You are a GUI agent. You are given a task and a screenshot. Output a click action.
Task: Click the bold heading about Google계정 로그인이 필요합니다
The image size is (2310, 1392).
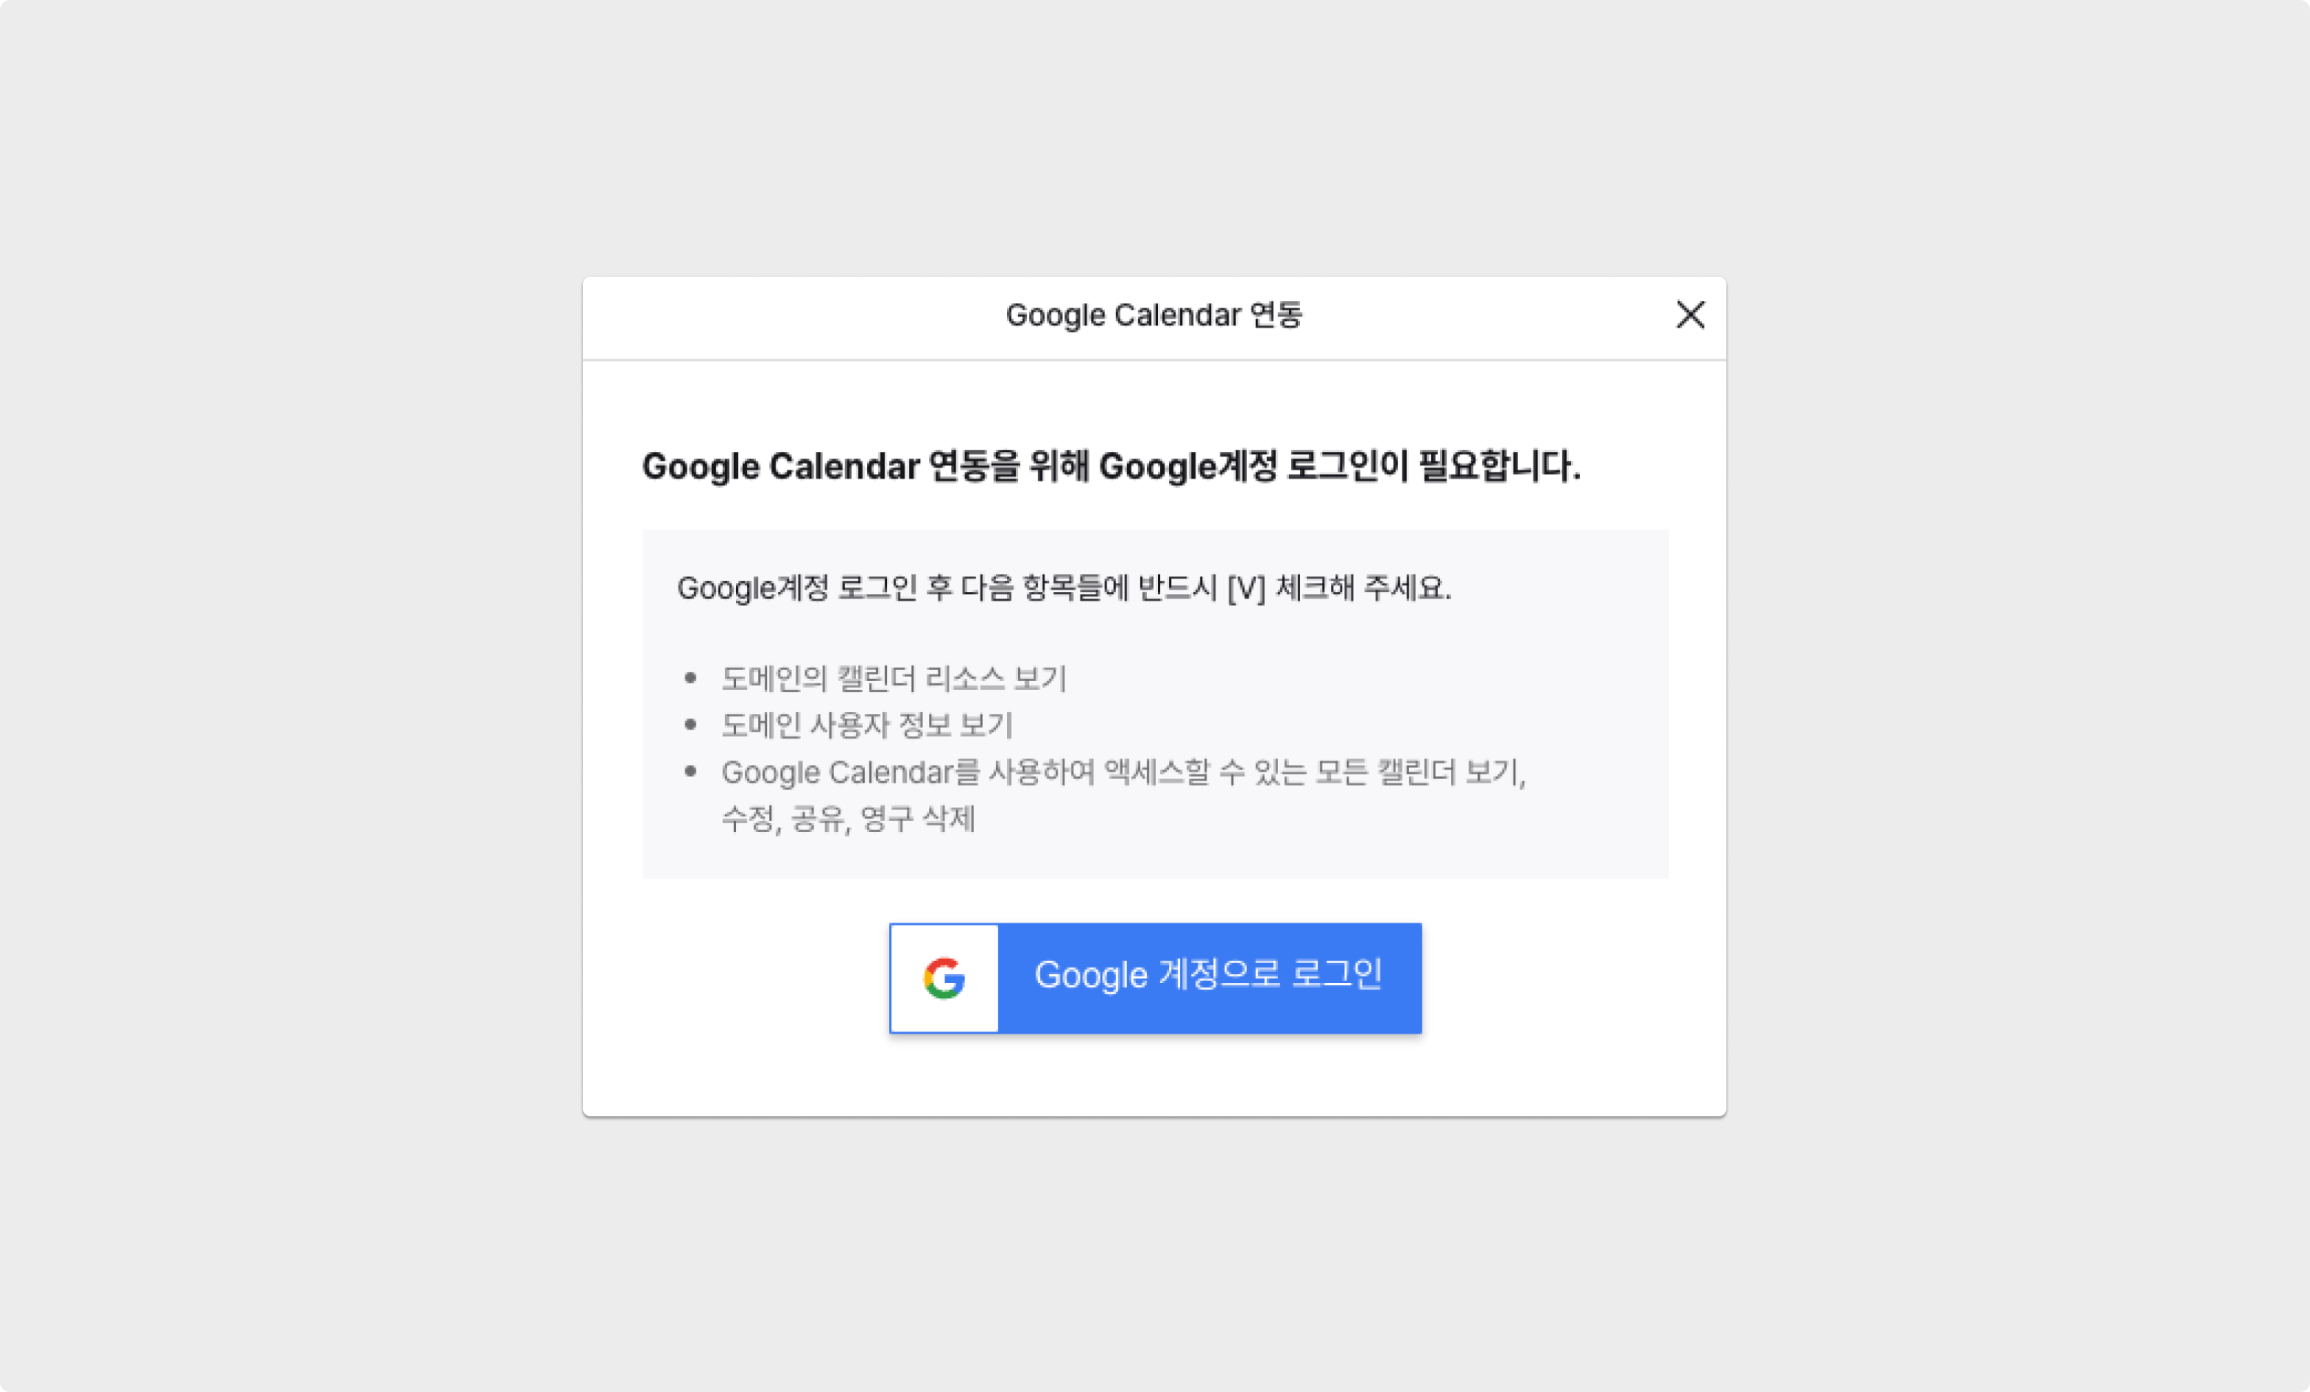(x=1111, y=466)
